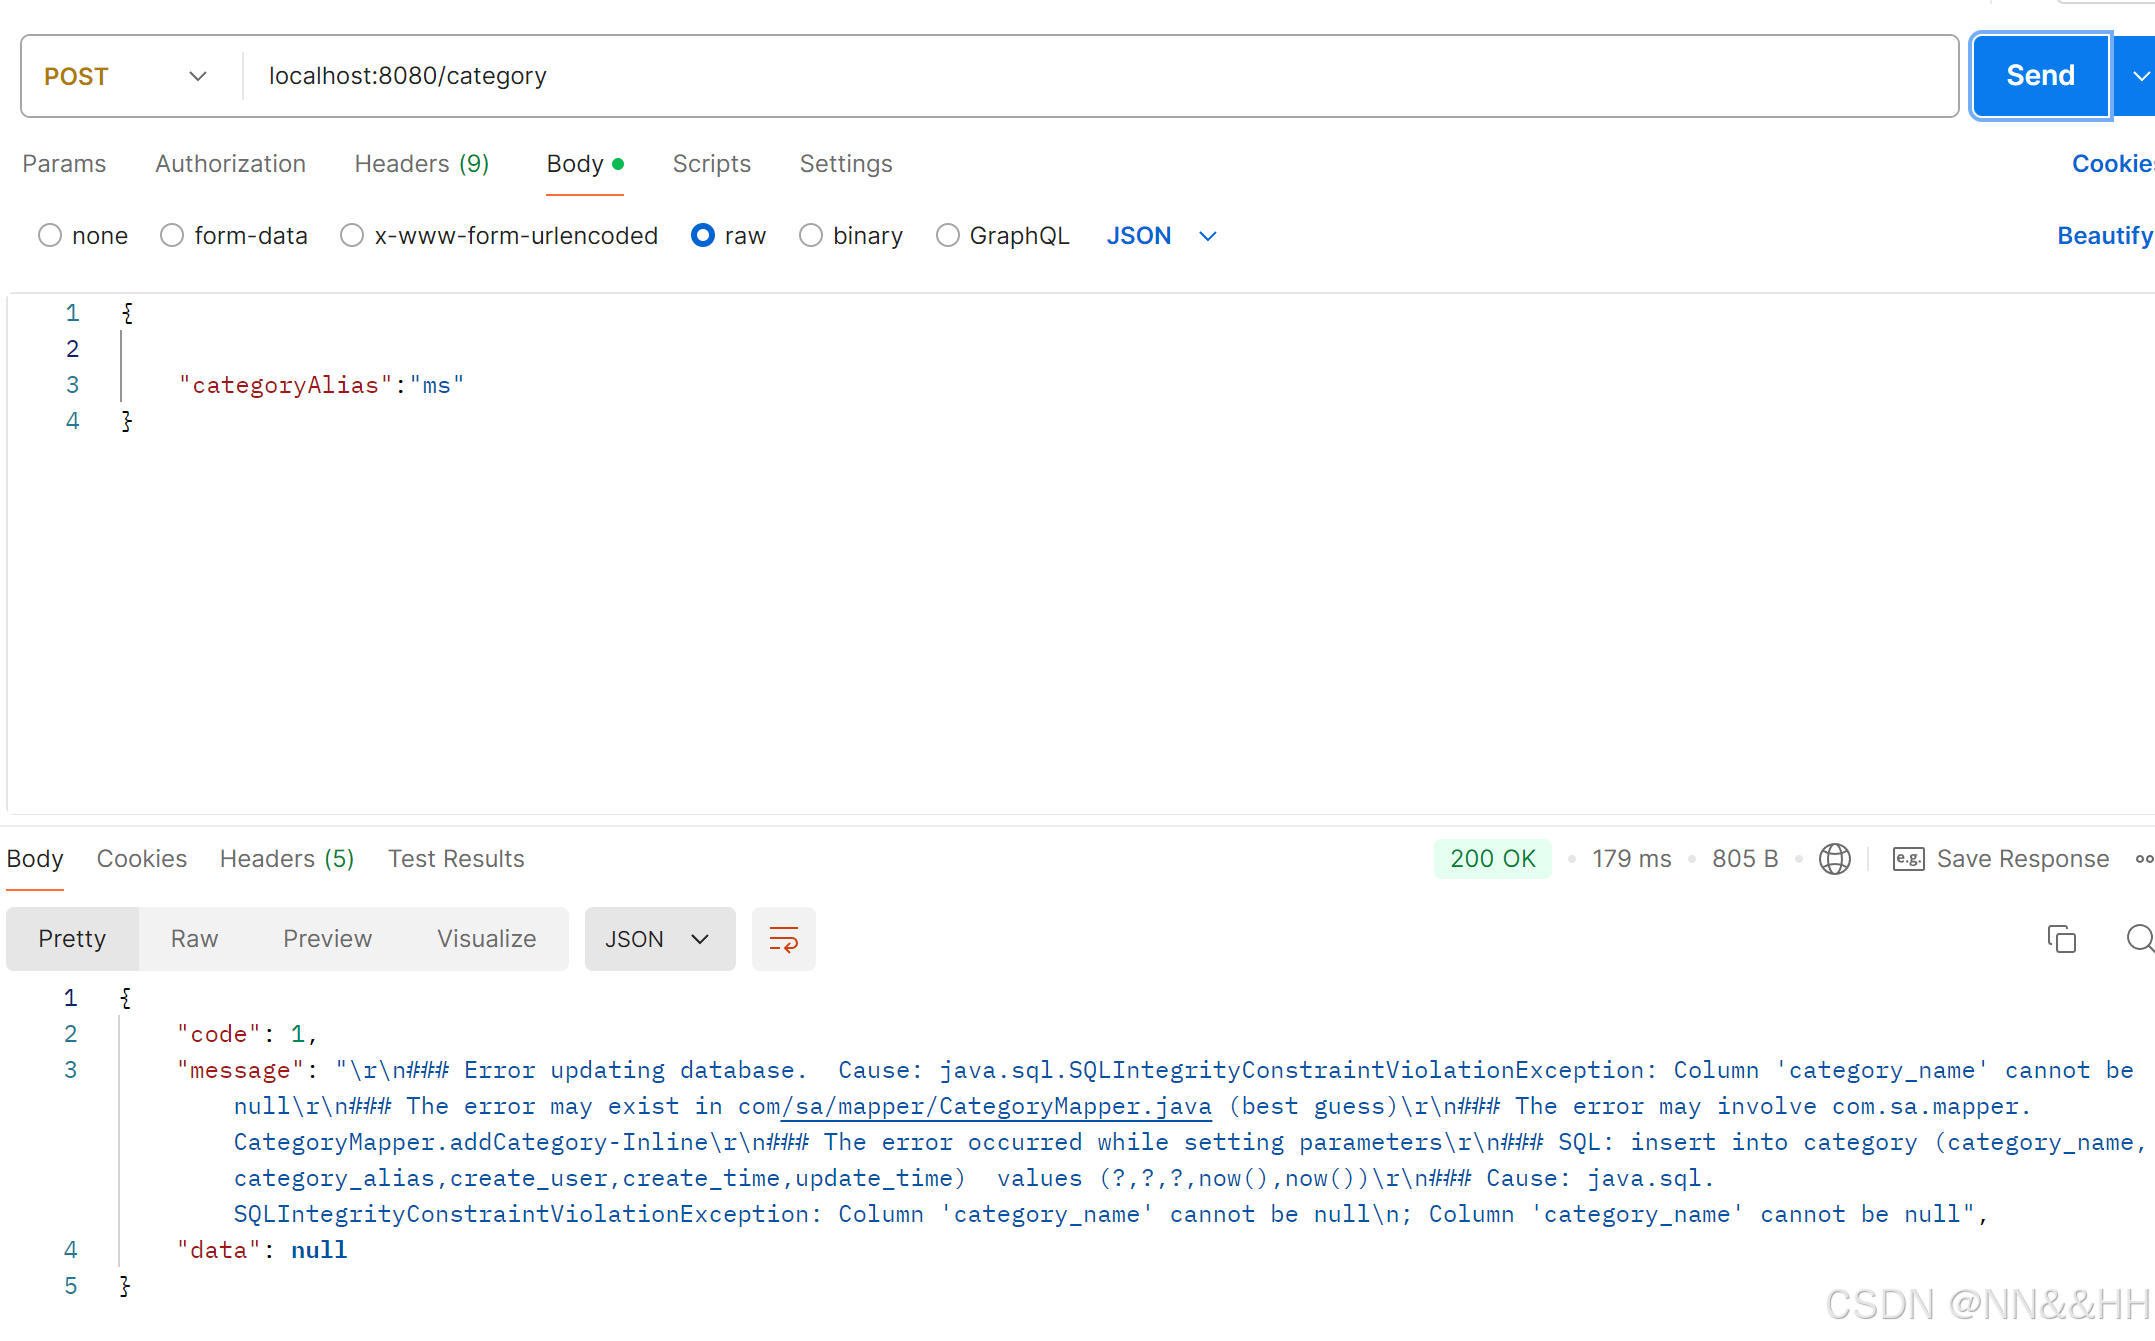Select the Pretty response view
Viewport: 2155px width, 1341px height.
72,938
